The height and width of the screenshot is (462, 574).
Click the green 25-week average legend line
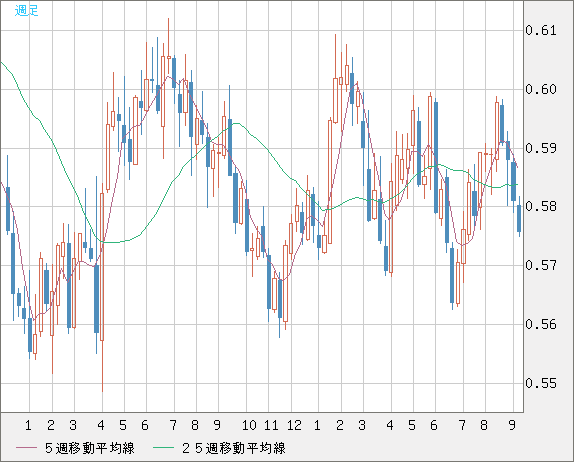pyautogui.click(x=163, y=448)
